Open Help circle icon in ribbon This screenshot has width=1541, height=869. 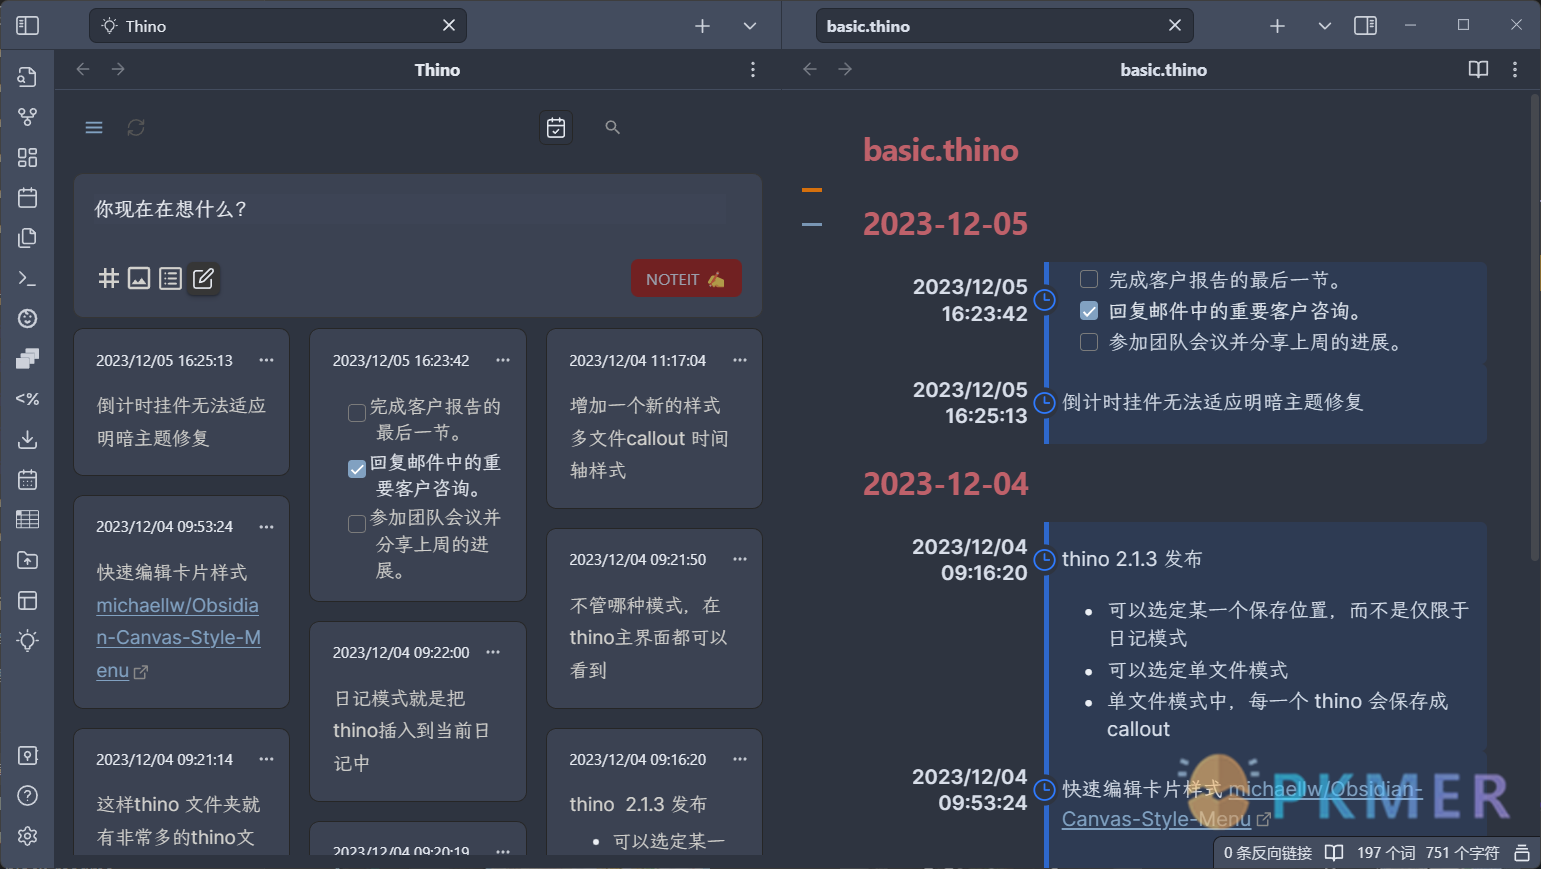28,795
